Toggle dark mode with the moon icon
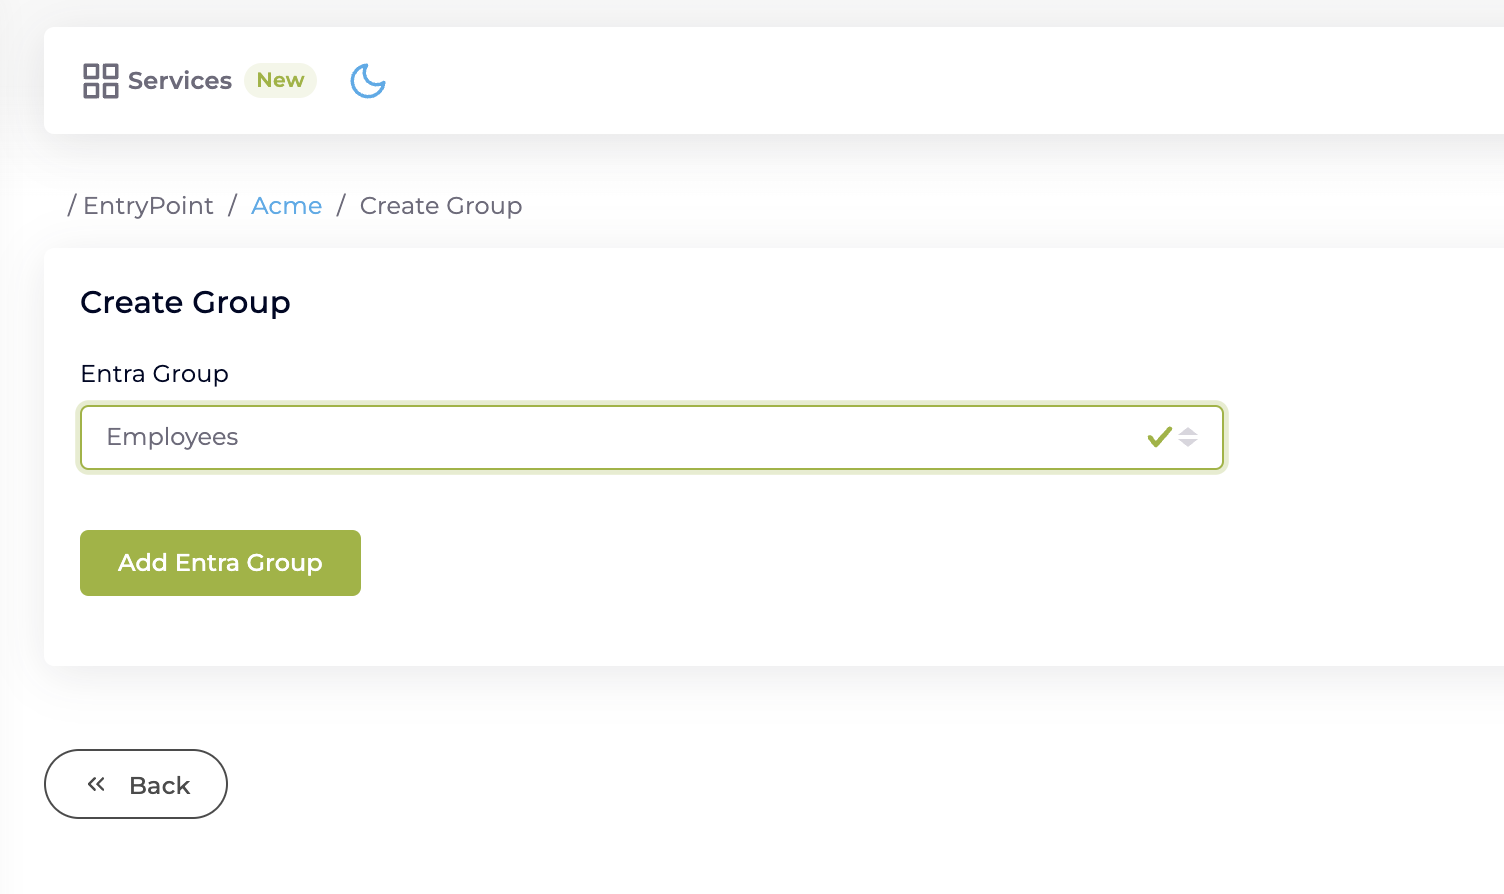 click(x=368, y=81)
